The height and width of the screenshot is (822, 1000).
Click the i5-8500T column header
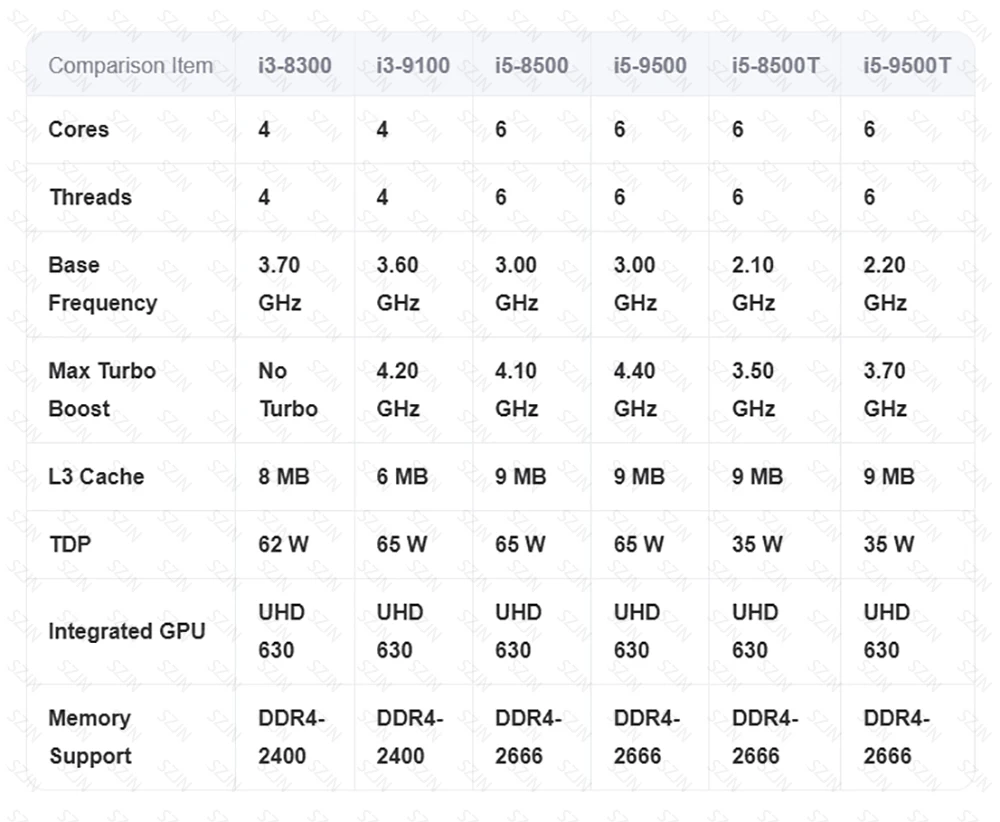(775, 66)
